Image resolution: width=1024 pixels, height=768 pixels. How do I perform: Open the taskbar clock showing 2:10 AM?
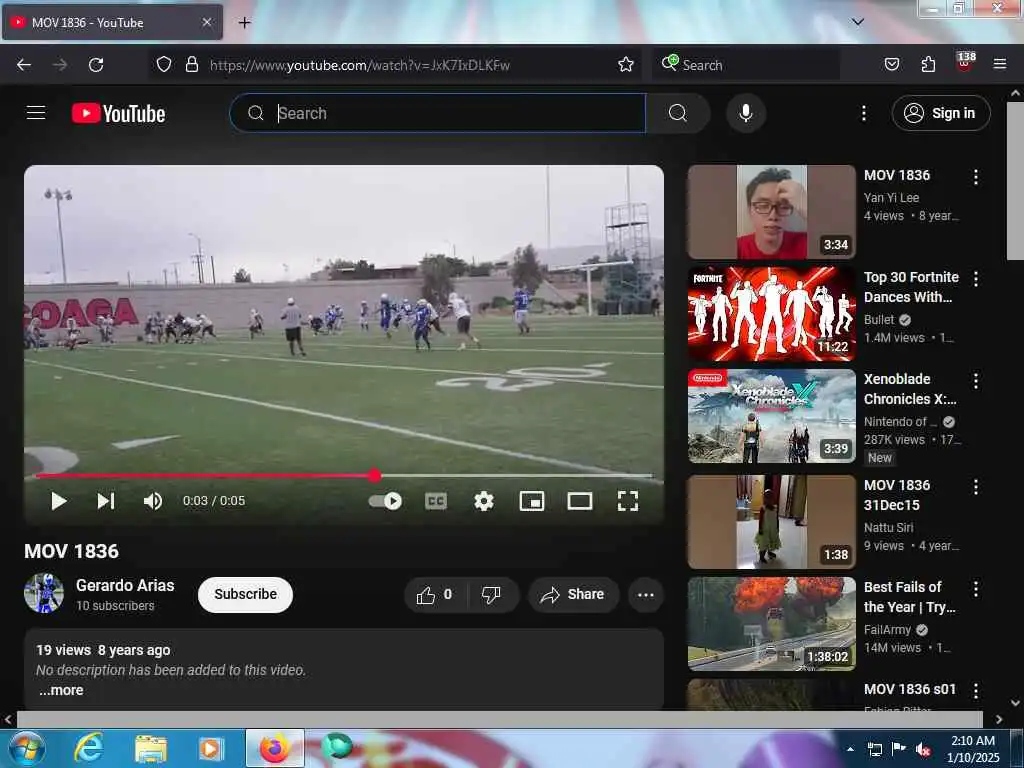[x=973, y=749]
